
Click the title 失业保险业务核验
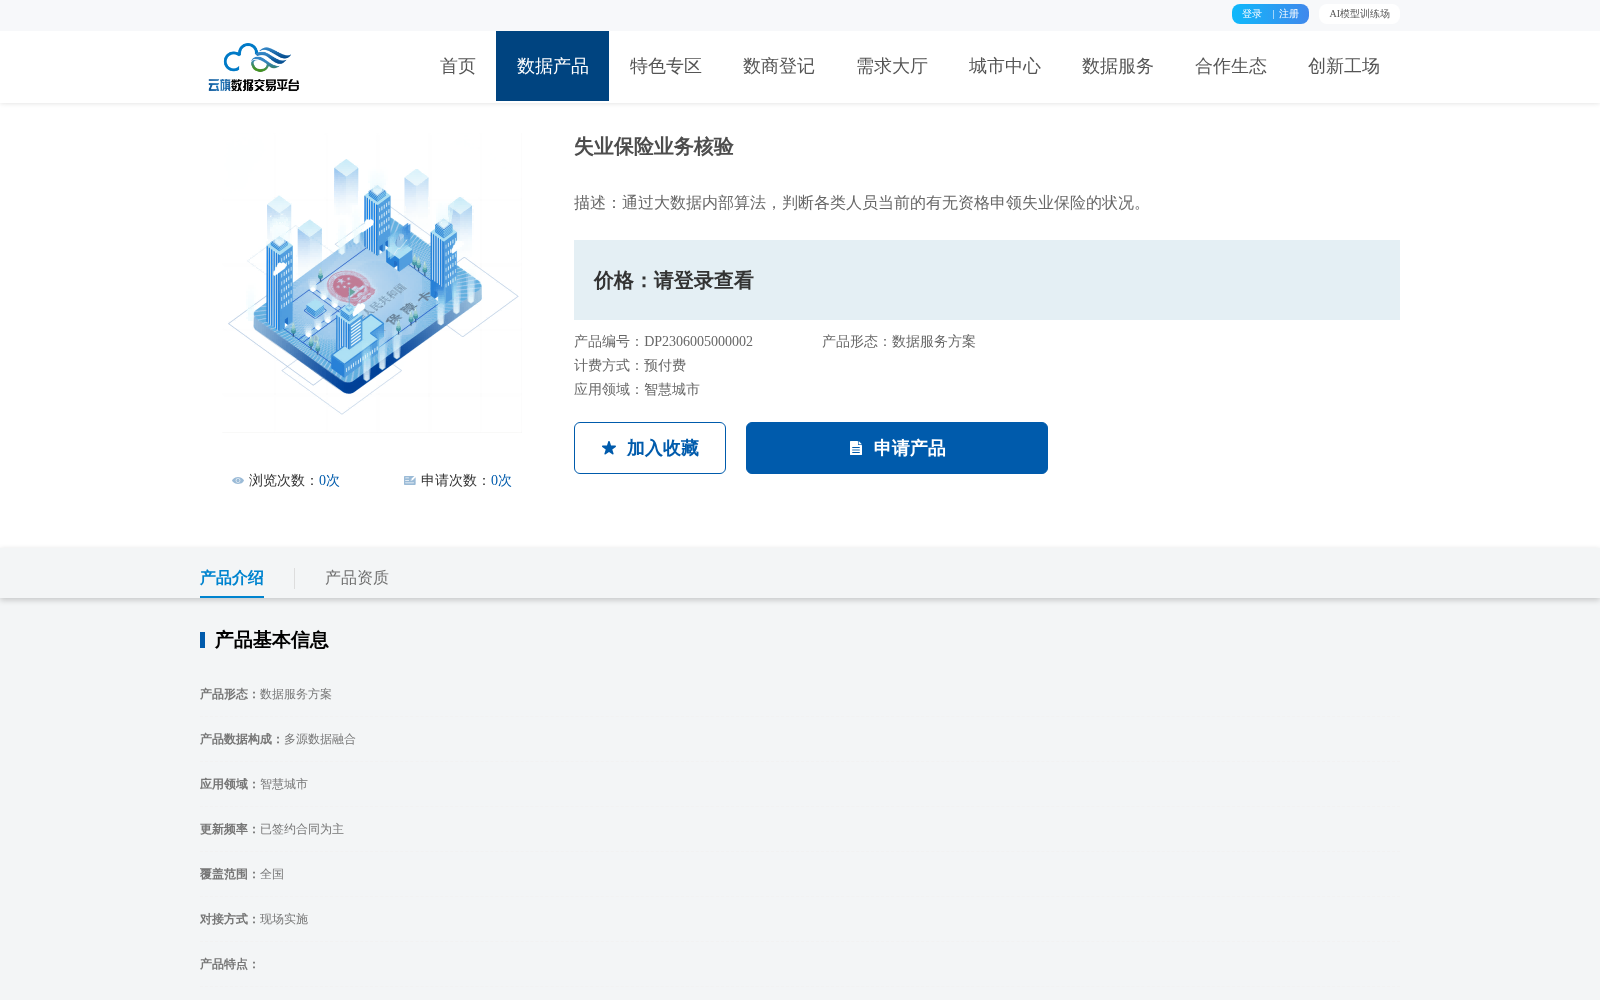tap(654, 147)
